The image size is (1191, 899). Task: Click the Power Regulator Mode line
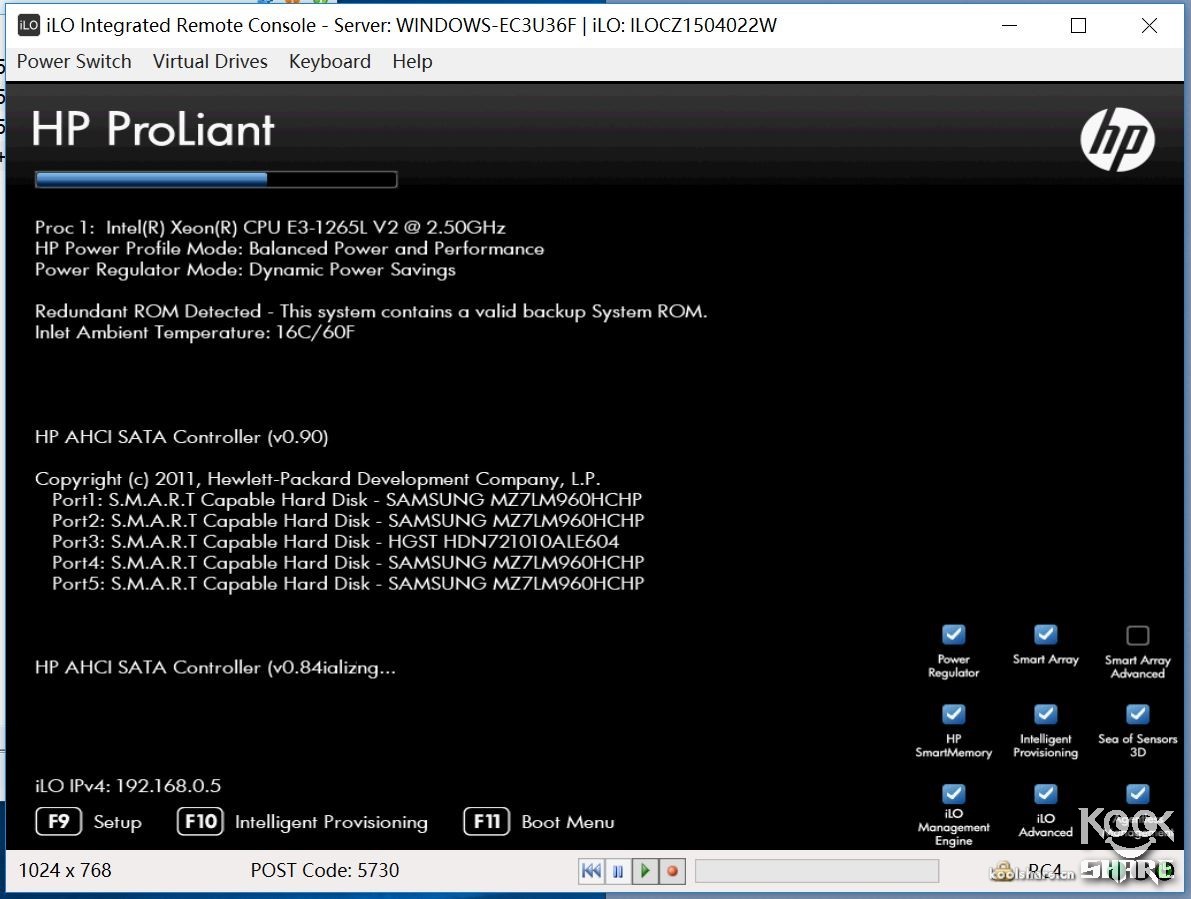[x=245, y=270]
